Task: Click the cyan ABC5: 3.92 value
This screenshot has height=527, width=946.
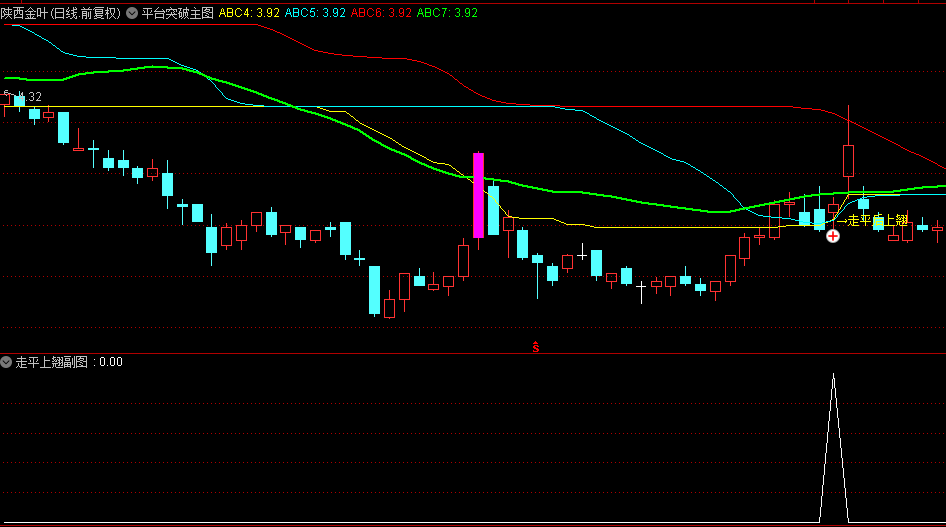Action: [315, 13]
